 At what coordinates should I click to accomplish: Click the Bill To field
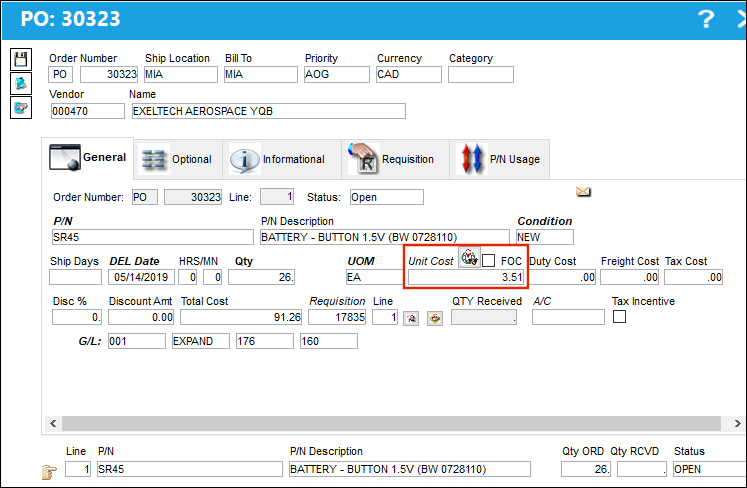261,74
